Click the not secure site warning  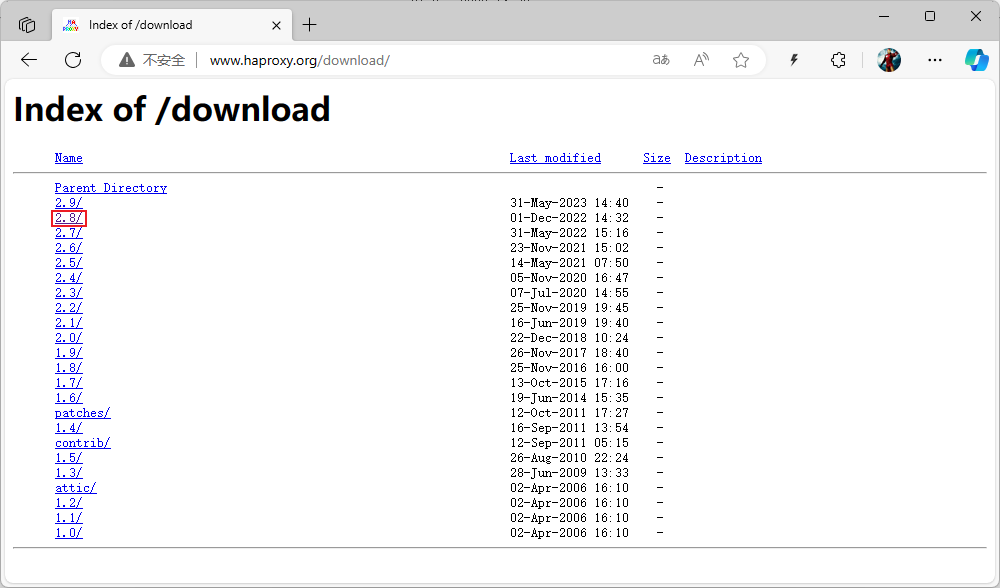tap(152, 60)
